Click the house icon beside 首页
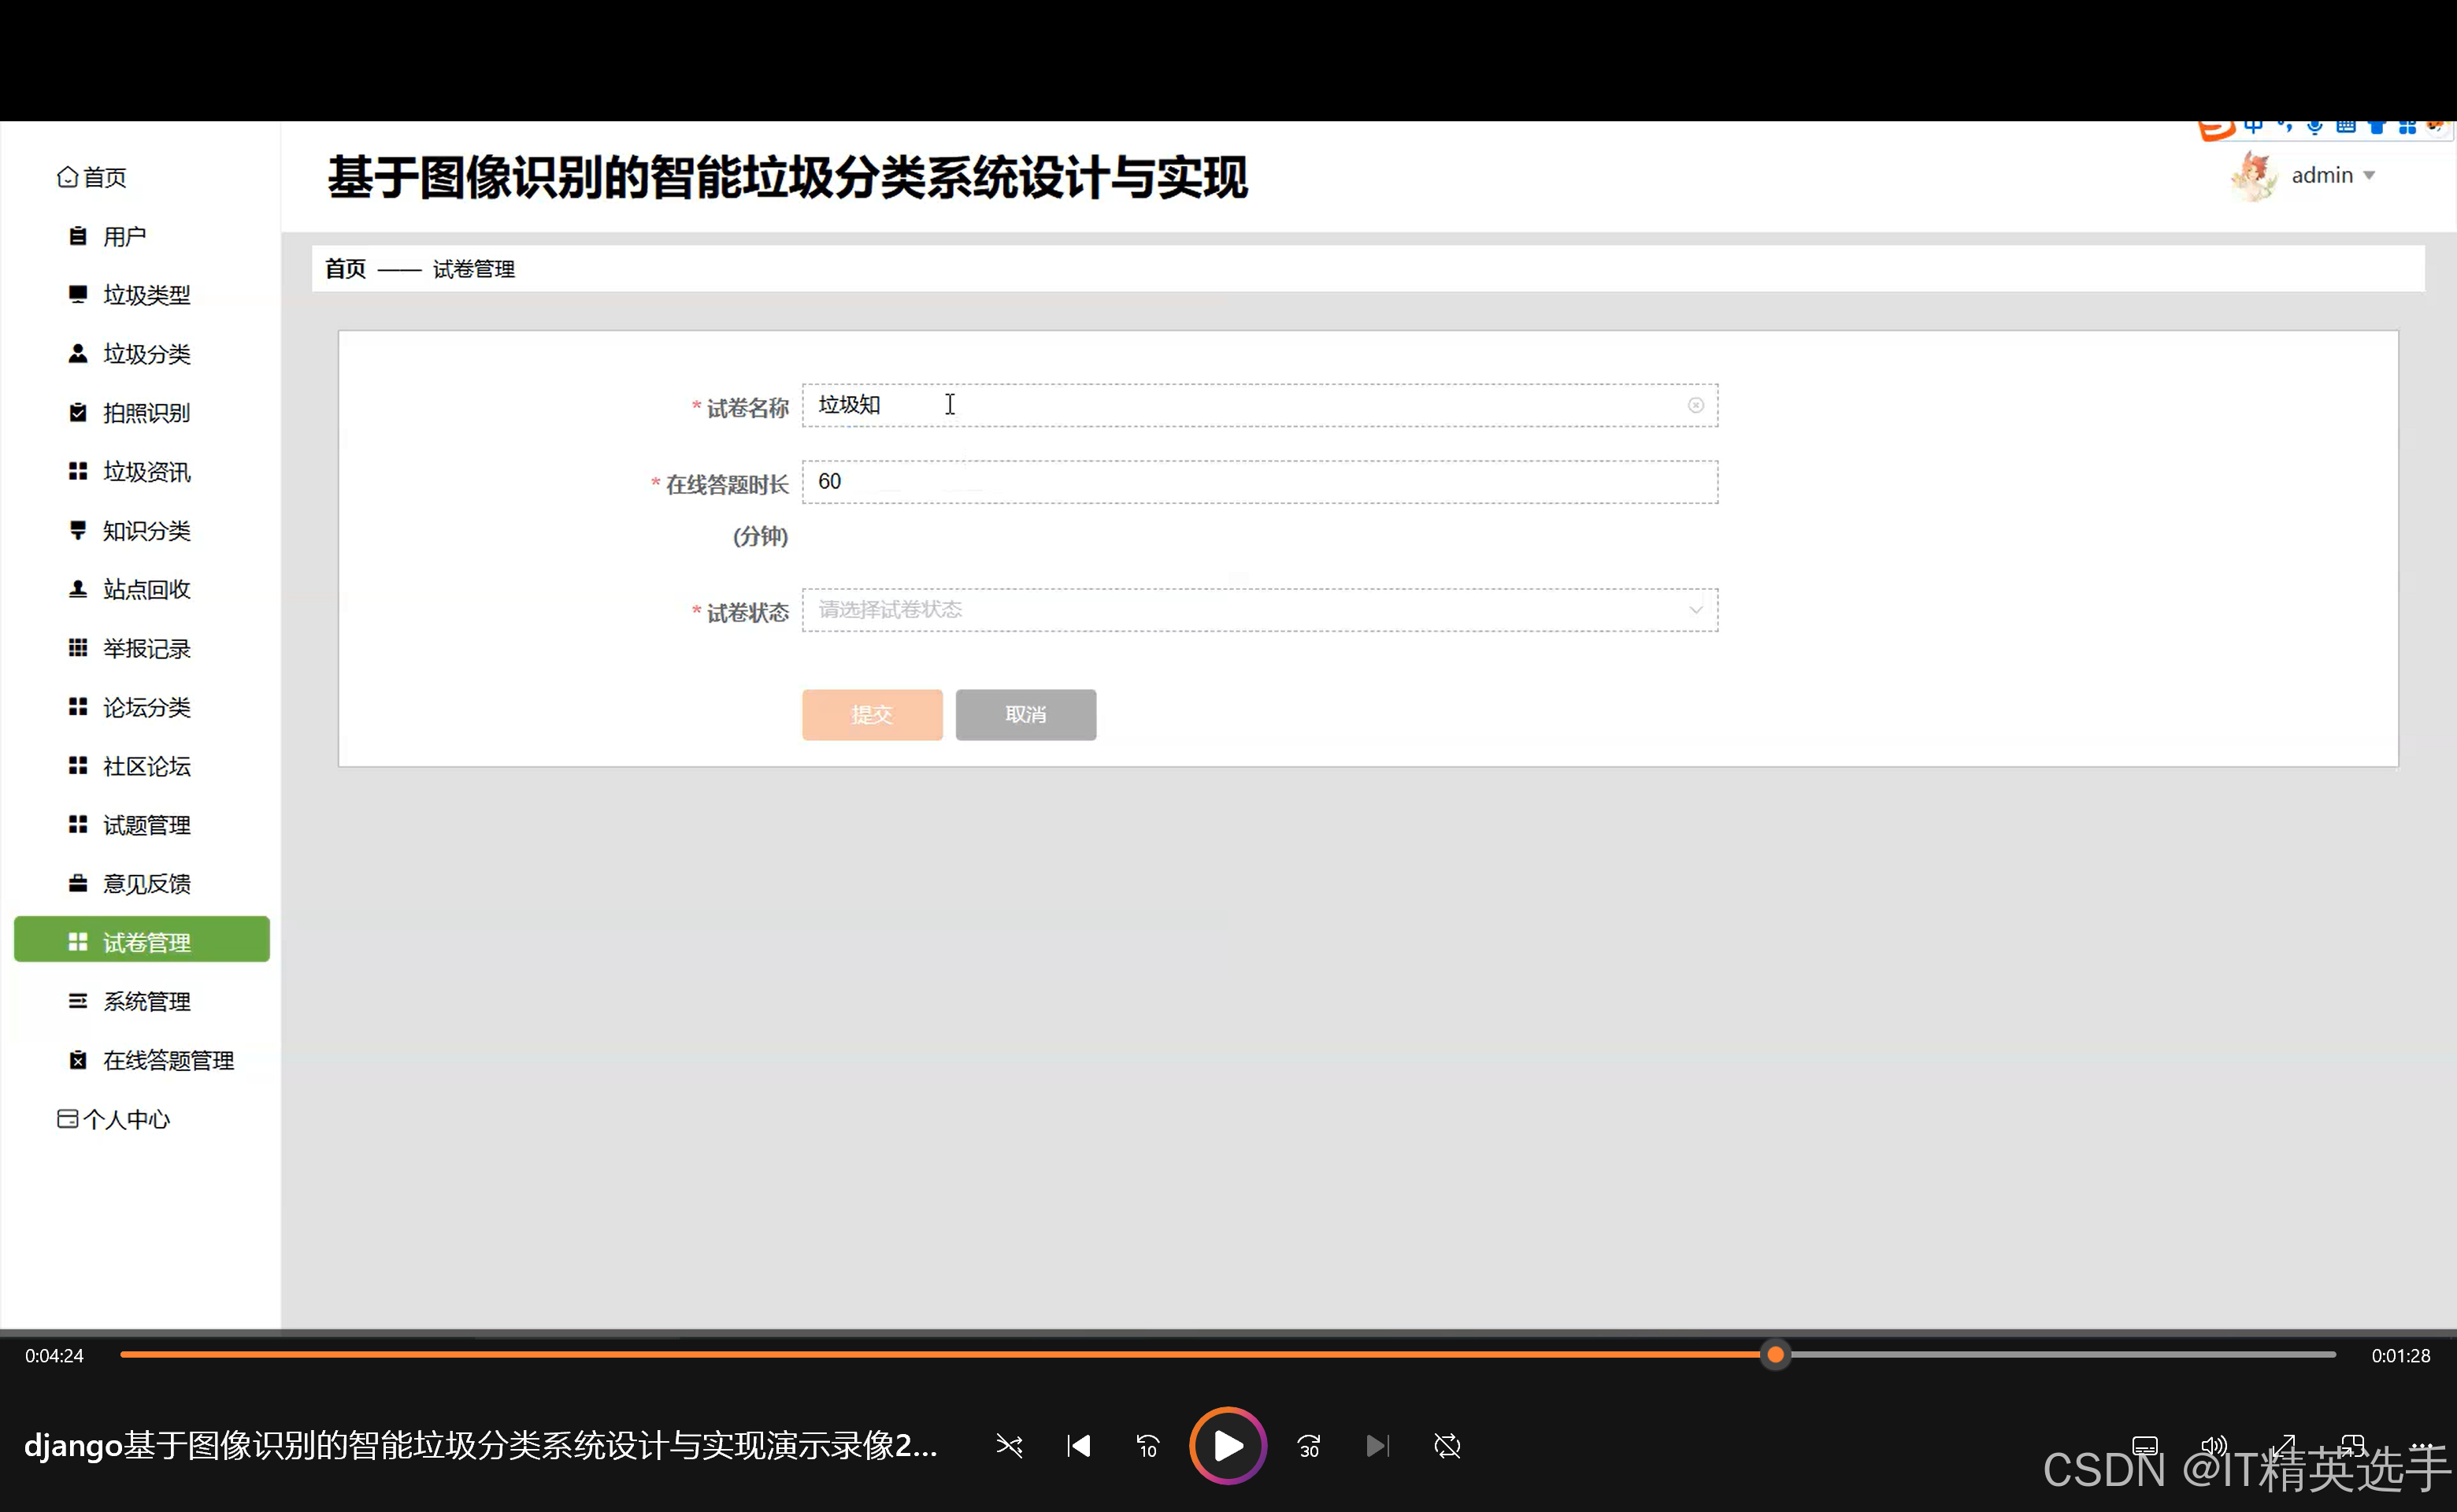The width and height of the screenshot is (2457, 1512). tap(67, 177)
